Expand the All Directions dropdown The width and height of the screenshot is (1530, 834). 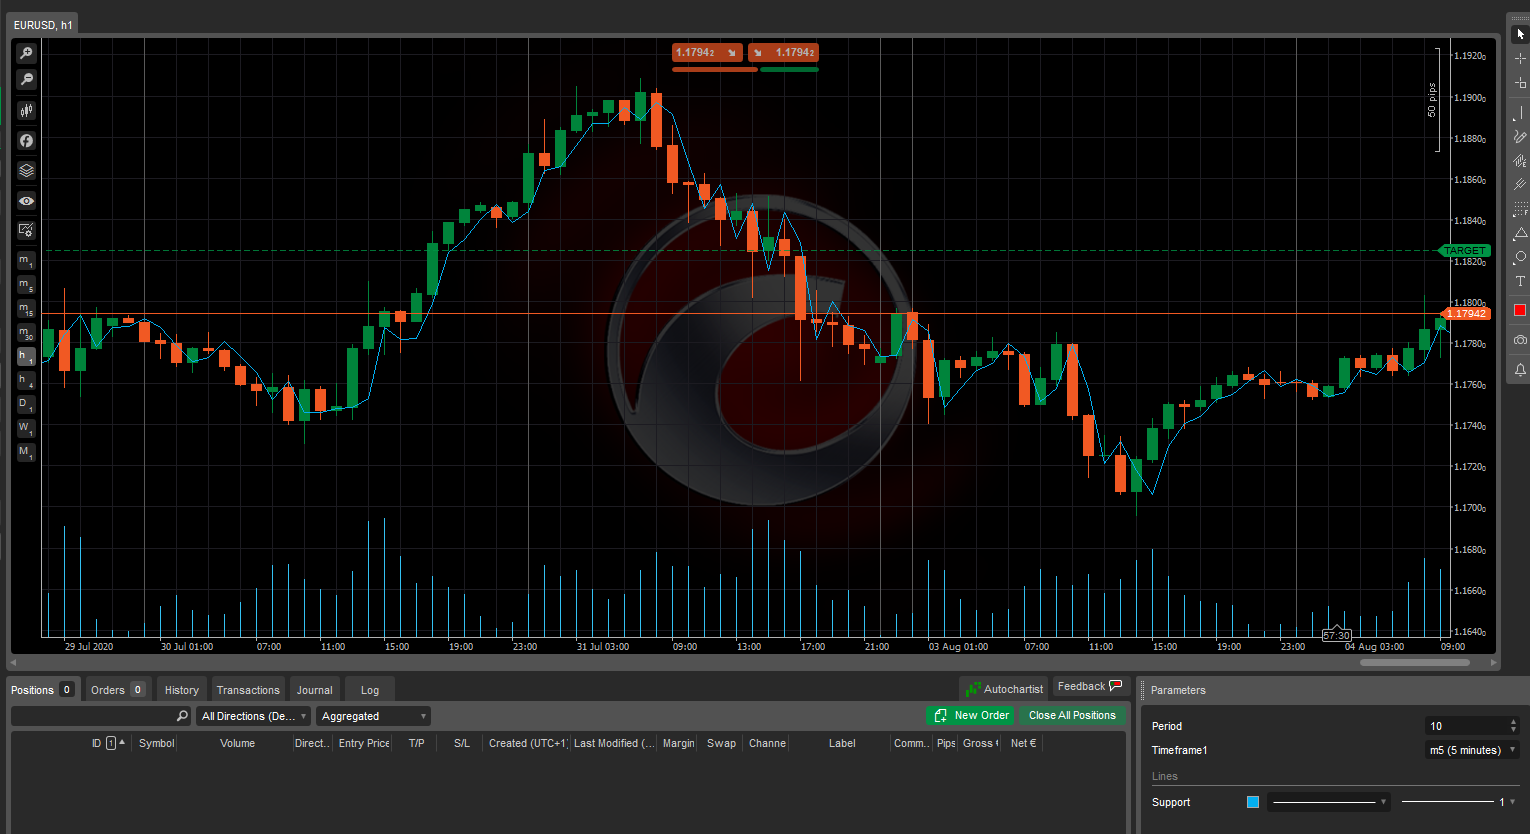tap(254, 716)
